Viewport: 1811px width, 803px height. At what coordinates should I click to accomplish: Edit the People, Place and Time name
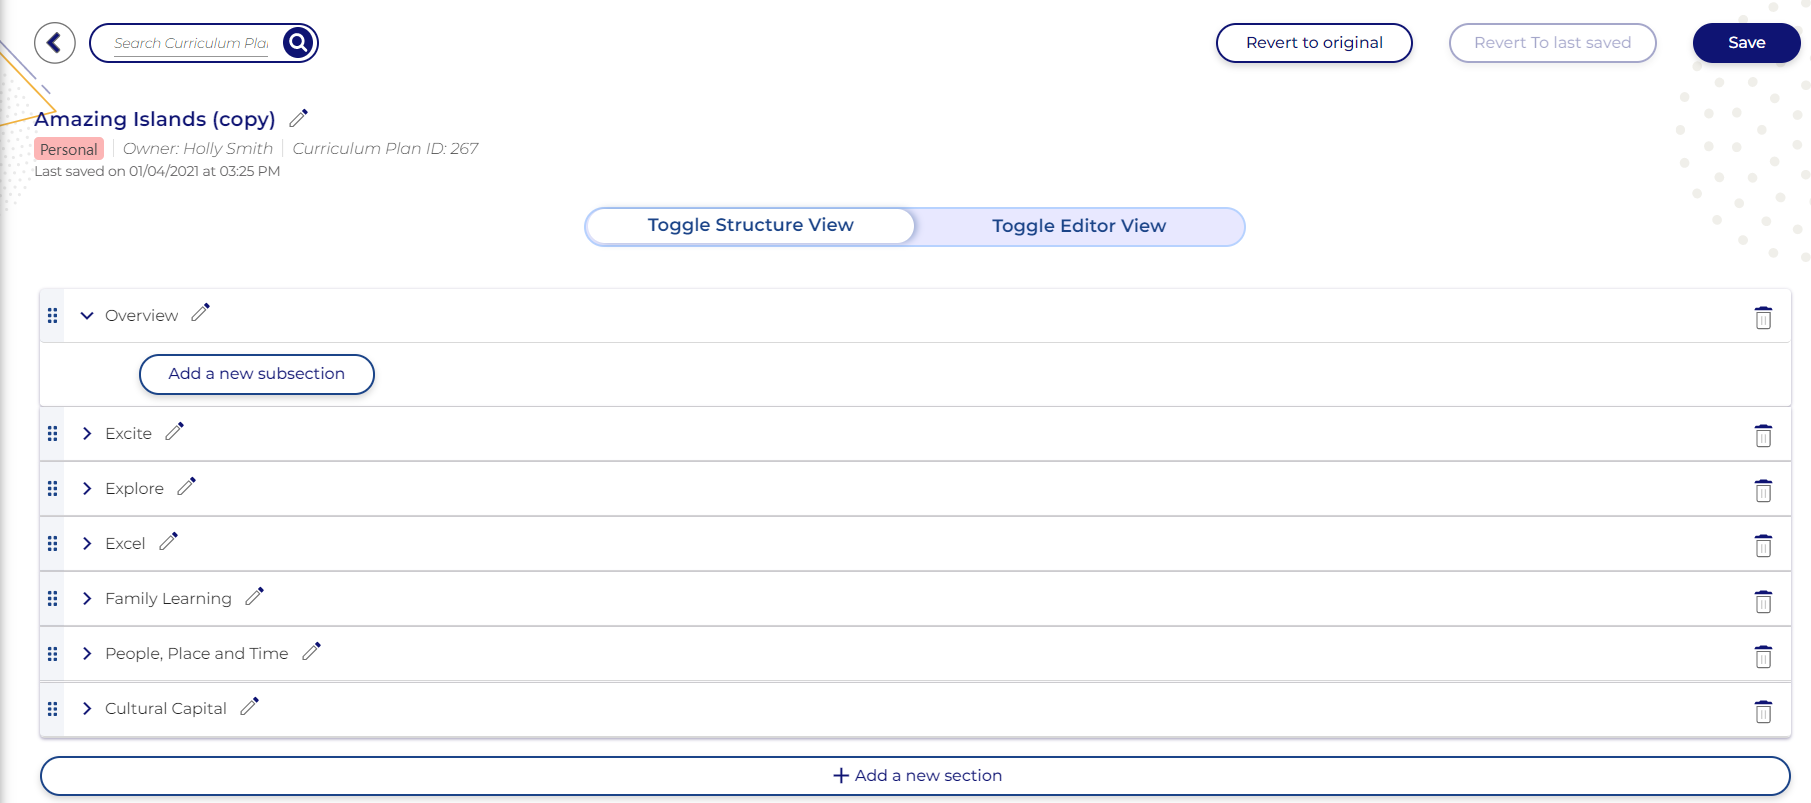coord(311,651)
